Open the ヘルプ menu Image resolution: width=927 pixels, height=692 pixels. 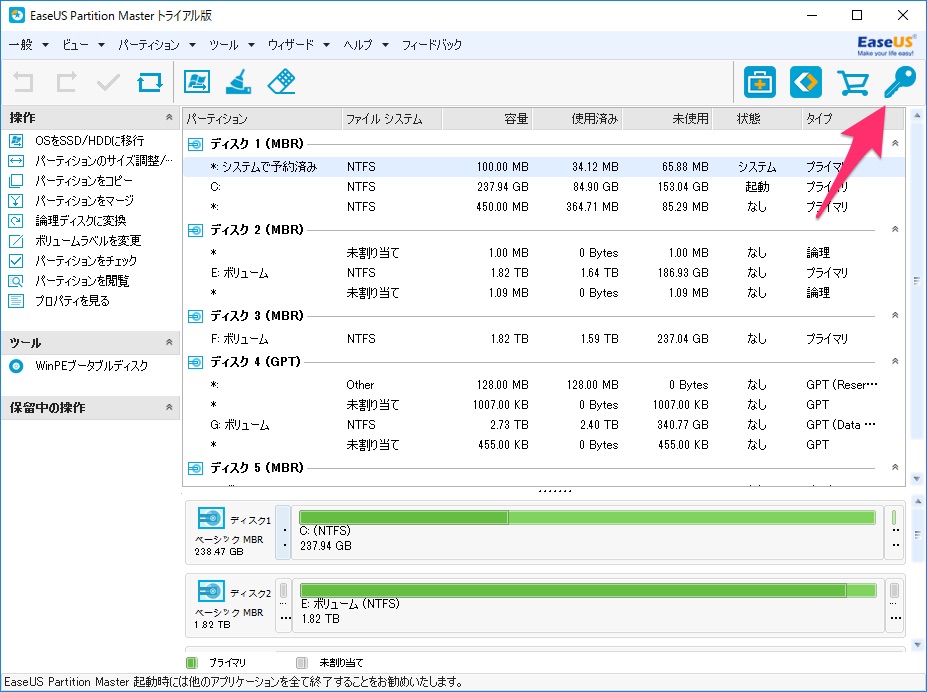[366, 45]
